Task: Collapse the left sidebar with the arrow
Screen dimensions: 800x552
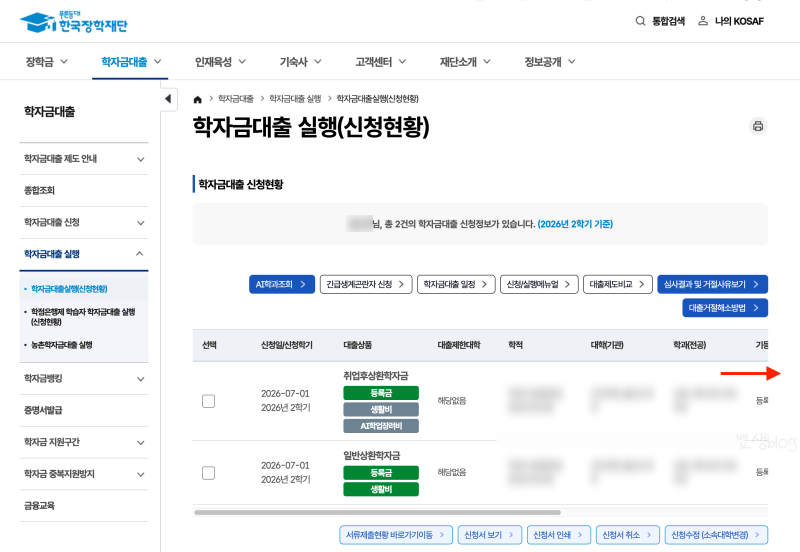Action: point(169,99)
